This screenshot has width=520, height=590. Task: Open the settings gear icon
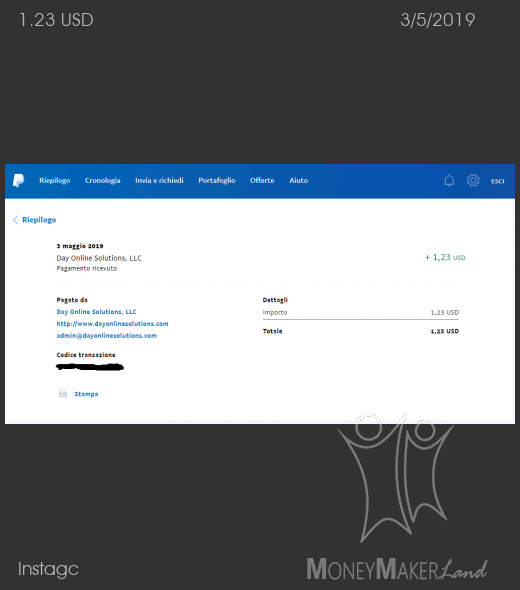coord(473,181)
